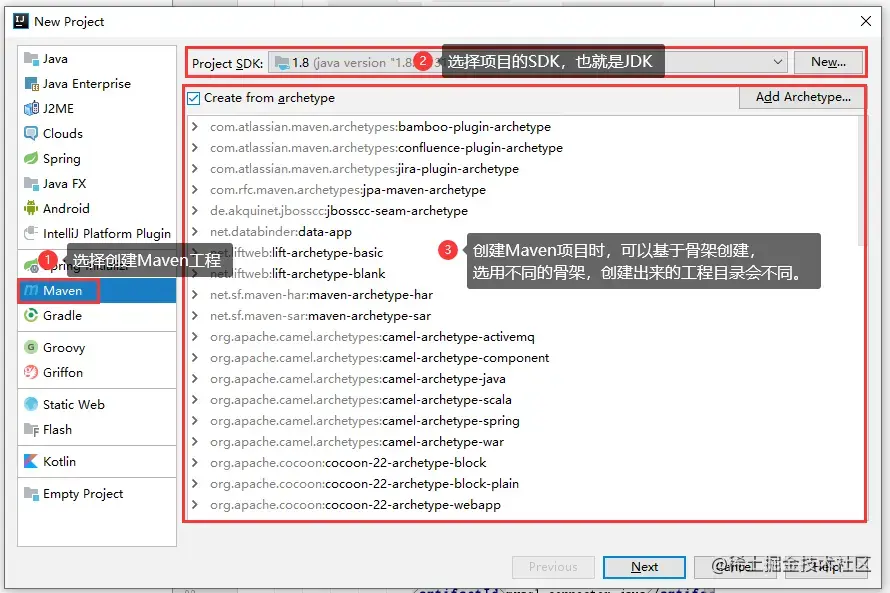Expand jira-plugin-archetype entry
Viewport: 890px width, 593px height.
tap(195, 169)
